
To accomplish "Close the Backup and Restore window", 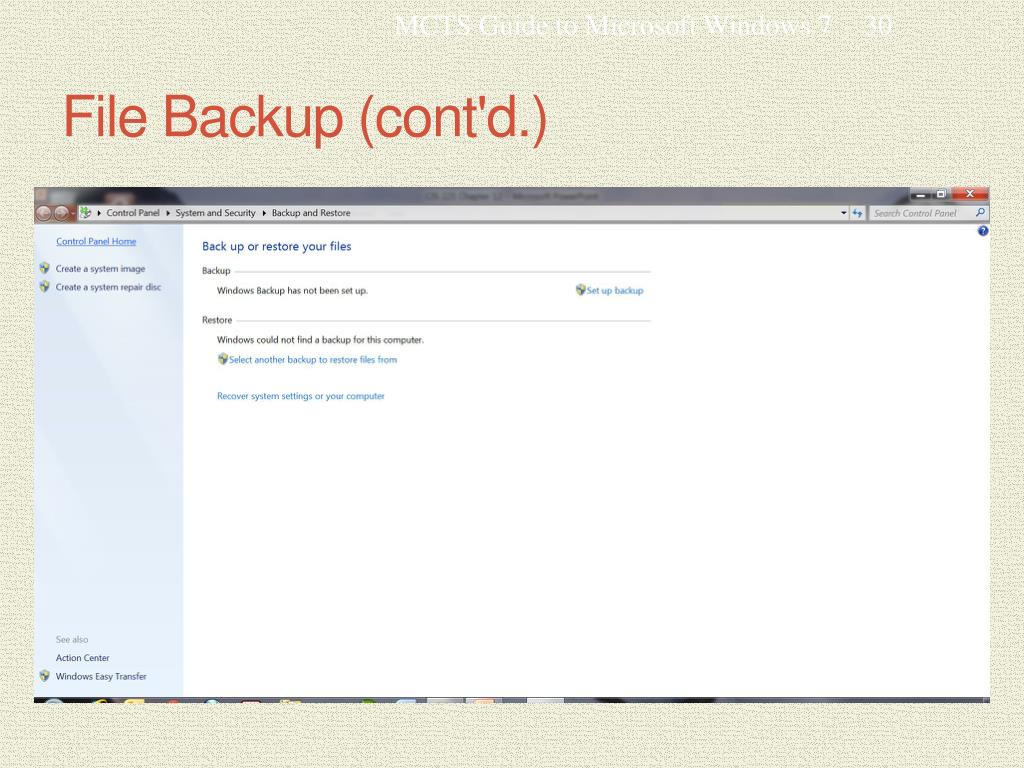I will (970, 194).
